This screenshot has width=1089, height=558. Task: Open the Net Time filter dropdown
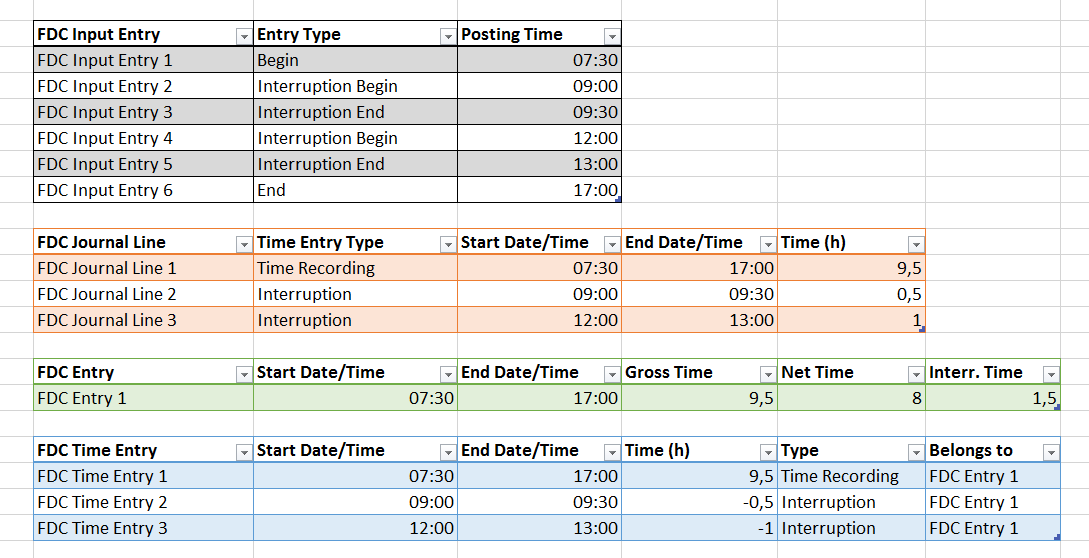pyautogui.click(x=915, y=374)
